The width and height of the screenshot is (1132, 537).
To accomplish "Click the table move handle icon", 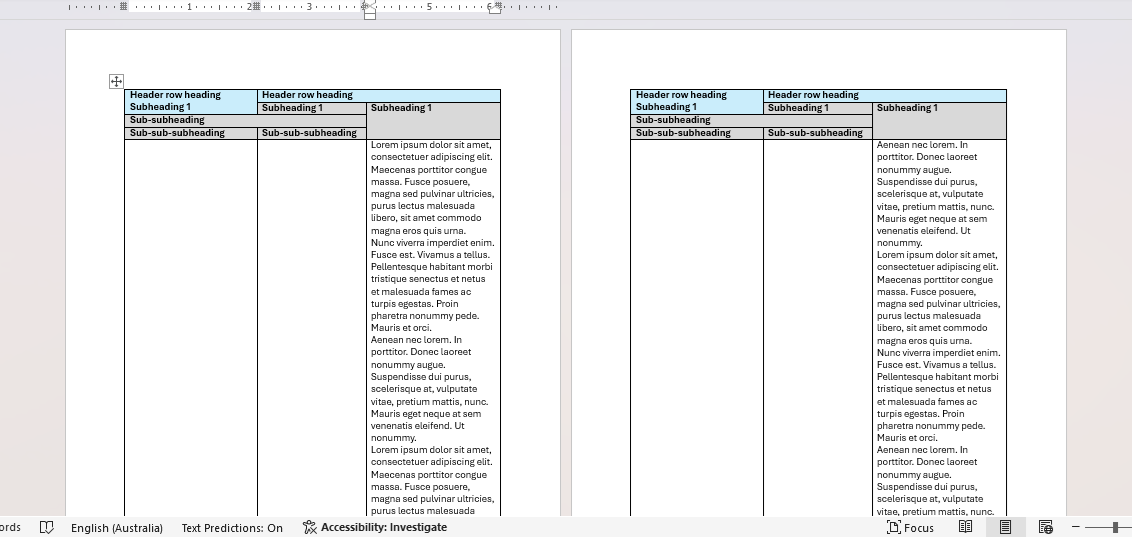I will [116, 81].
